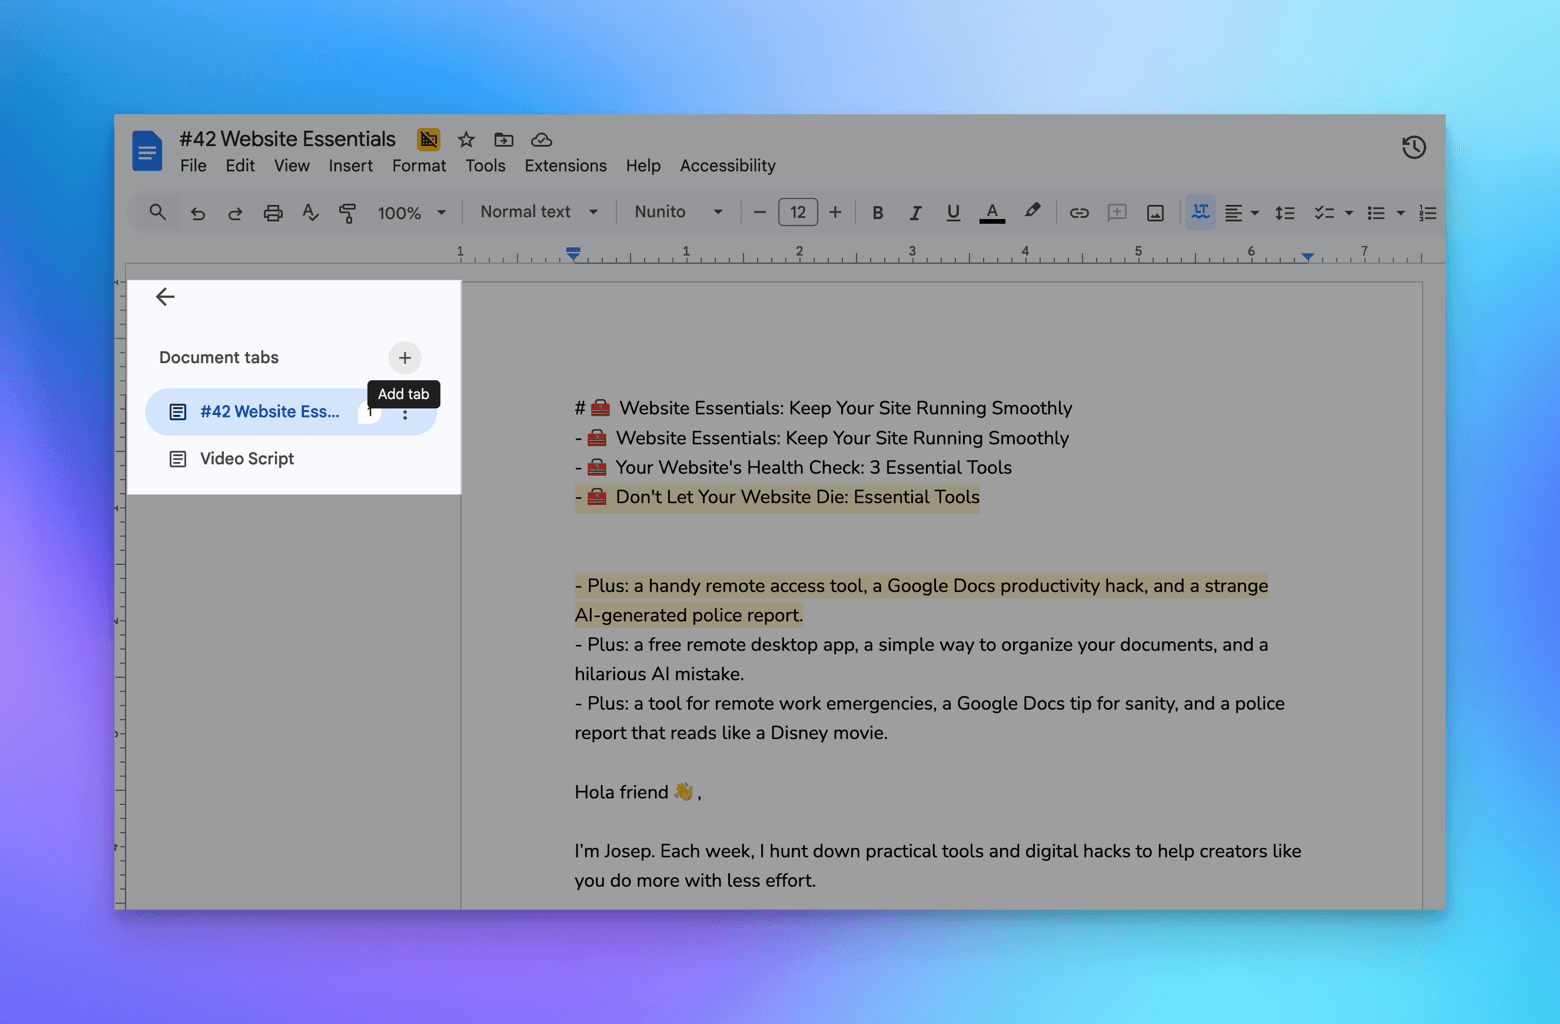Insert an image into the document
The image size is (1560, 1024).
(1155, 212)
